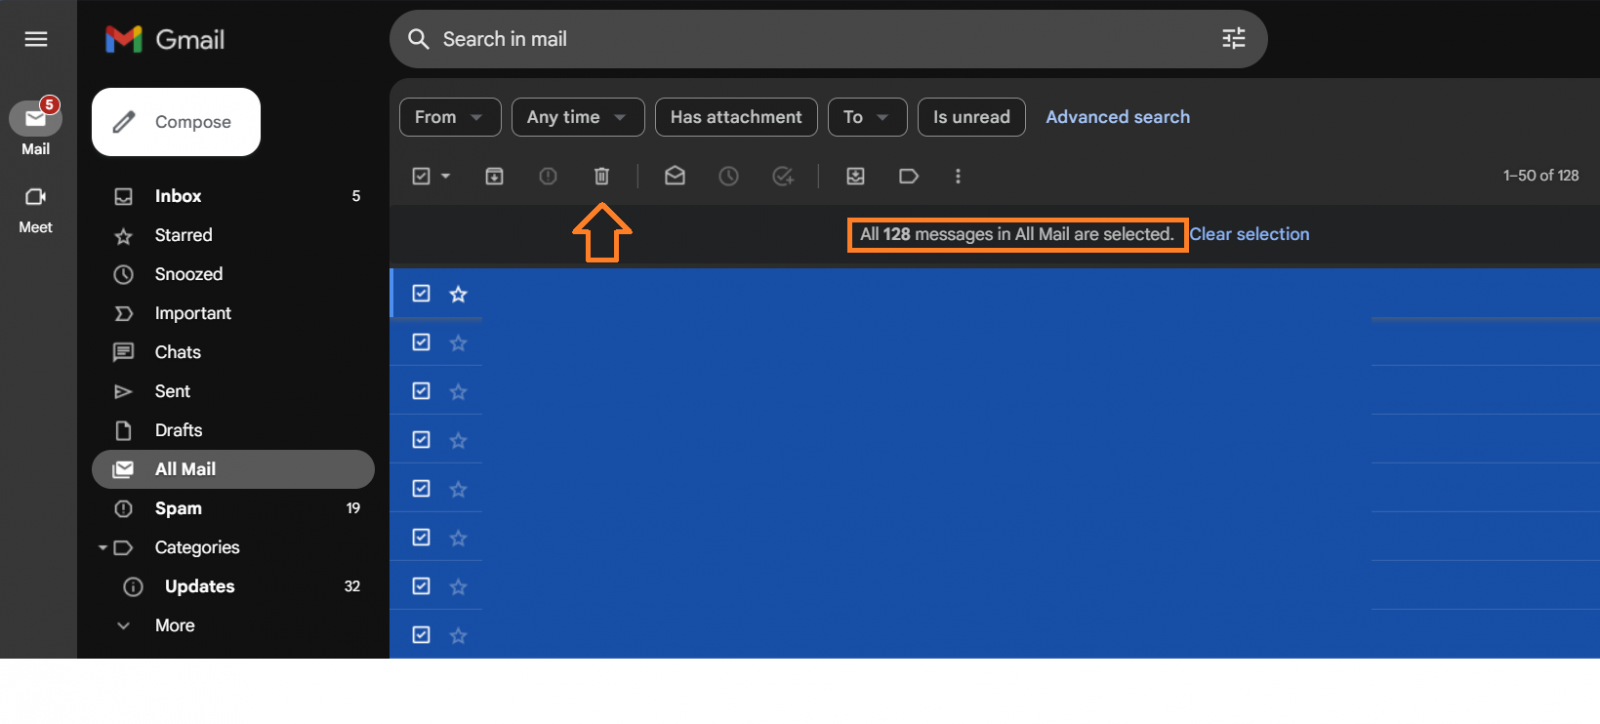The width and height of the screenshot is (1600, 724).
Task: Click the Clear selection link
Action: [x=1248, y=234]
